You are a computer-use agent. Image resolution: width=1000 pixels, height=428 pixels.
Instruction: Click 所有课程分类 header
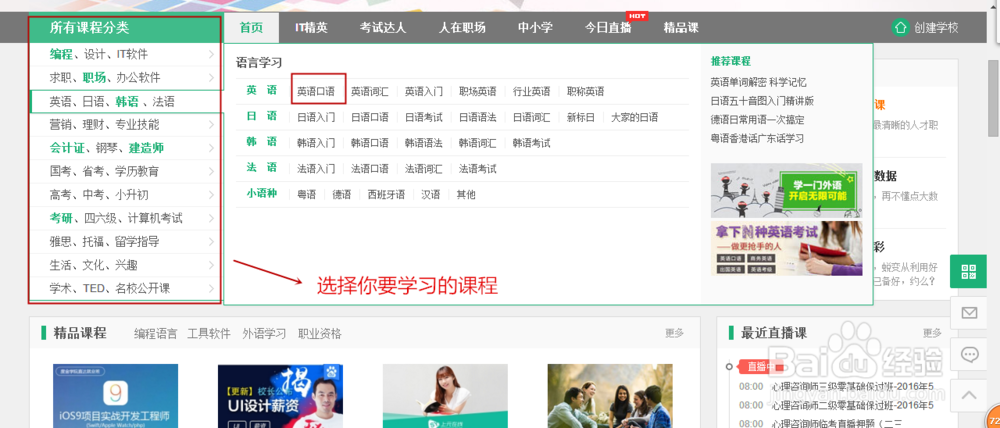point(89,27)
